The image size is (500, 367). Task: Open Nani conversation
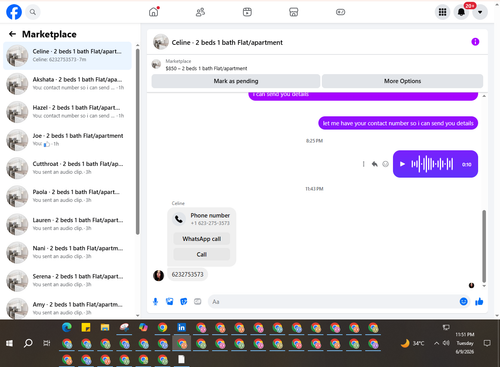click(x=67, y=252)
